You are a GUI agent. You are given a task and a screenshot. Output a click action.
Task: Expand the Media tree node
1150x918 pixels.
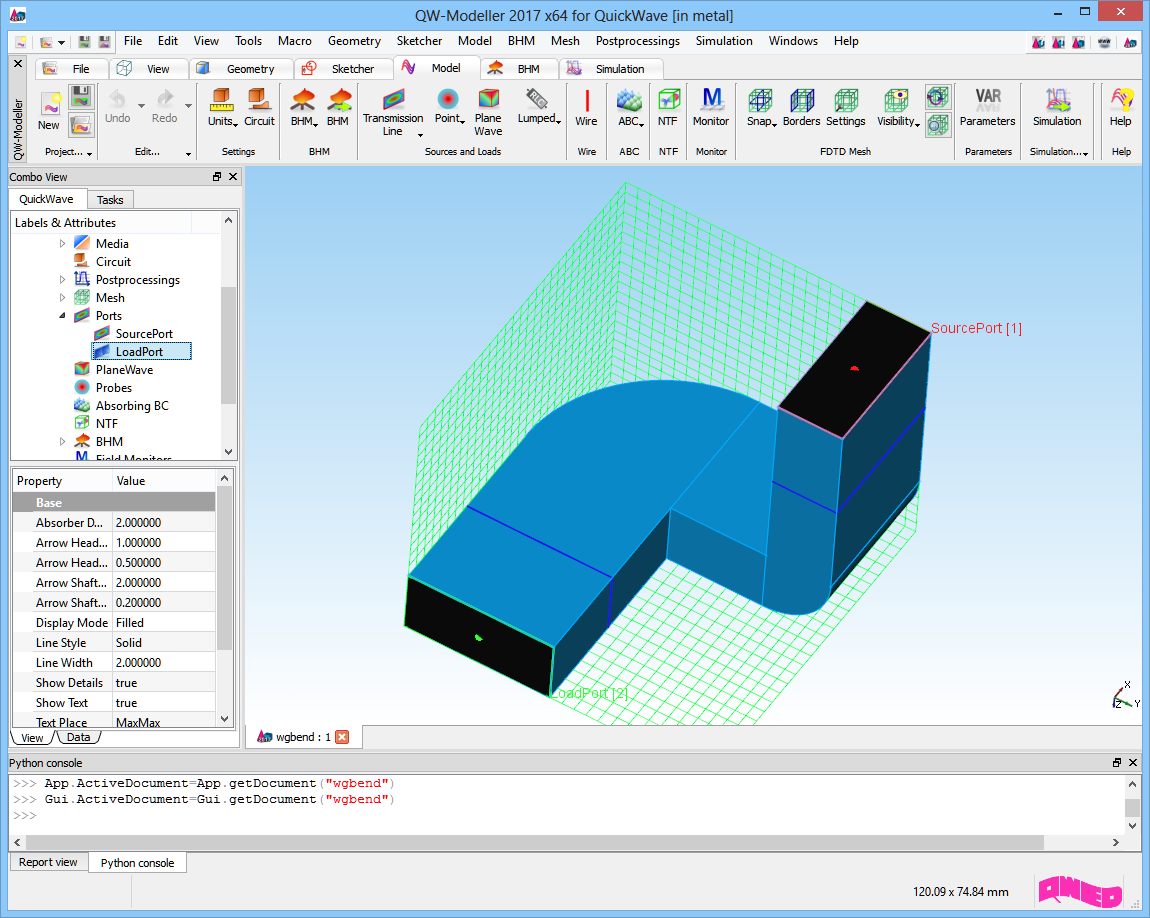62,243
